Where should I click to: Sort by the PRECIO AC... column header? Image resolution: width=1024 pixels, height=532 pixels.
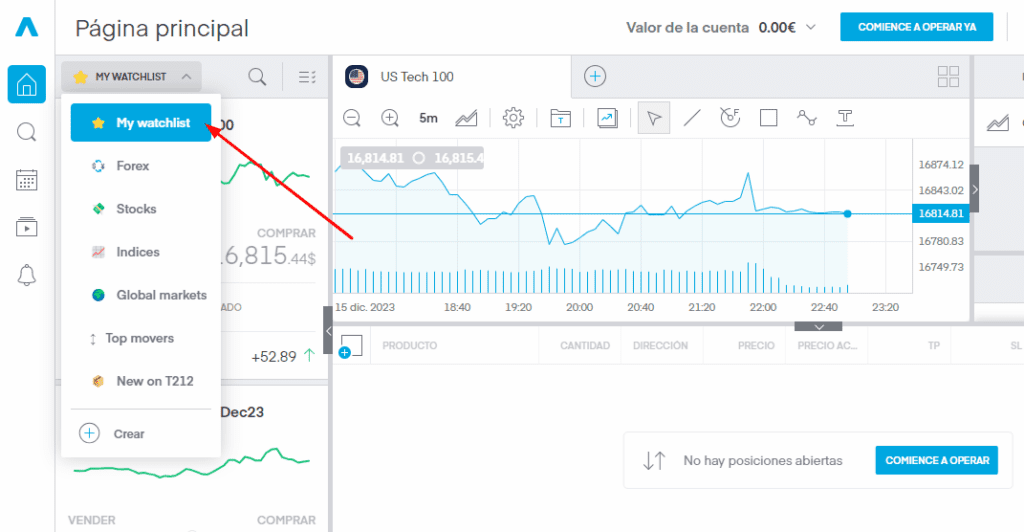tap(827, 346)
